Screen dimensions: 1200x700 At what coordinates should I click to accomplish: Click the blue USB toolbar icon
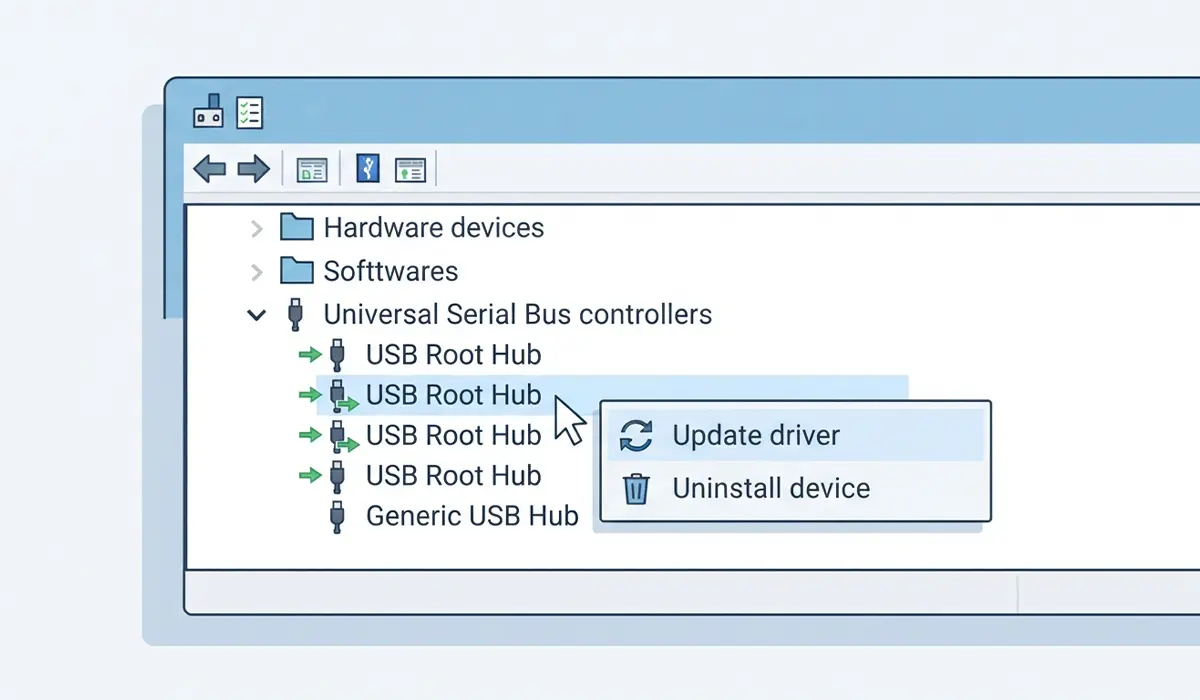pyautogui.click(x=368, y=168)
